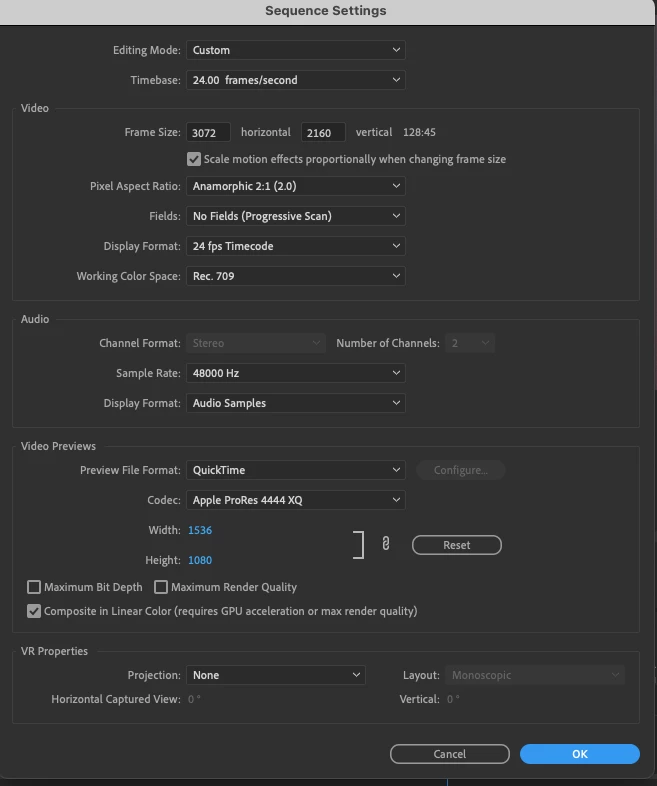Click the VR Properties section label
This screenshot has height=786, width=657.
(x=54, y=651)
